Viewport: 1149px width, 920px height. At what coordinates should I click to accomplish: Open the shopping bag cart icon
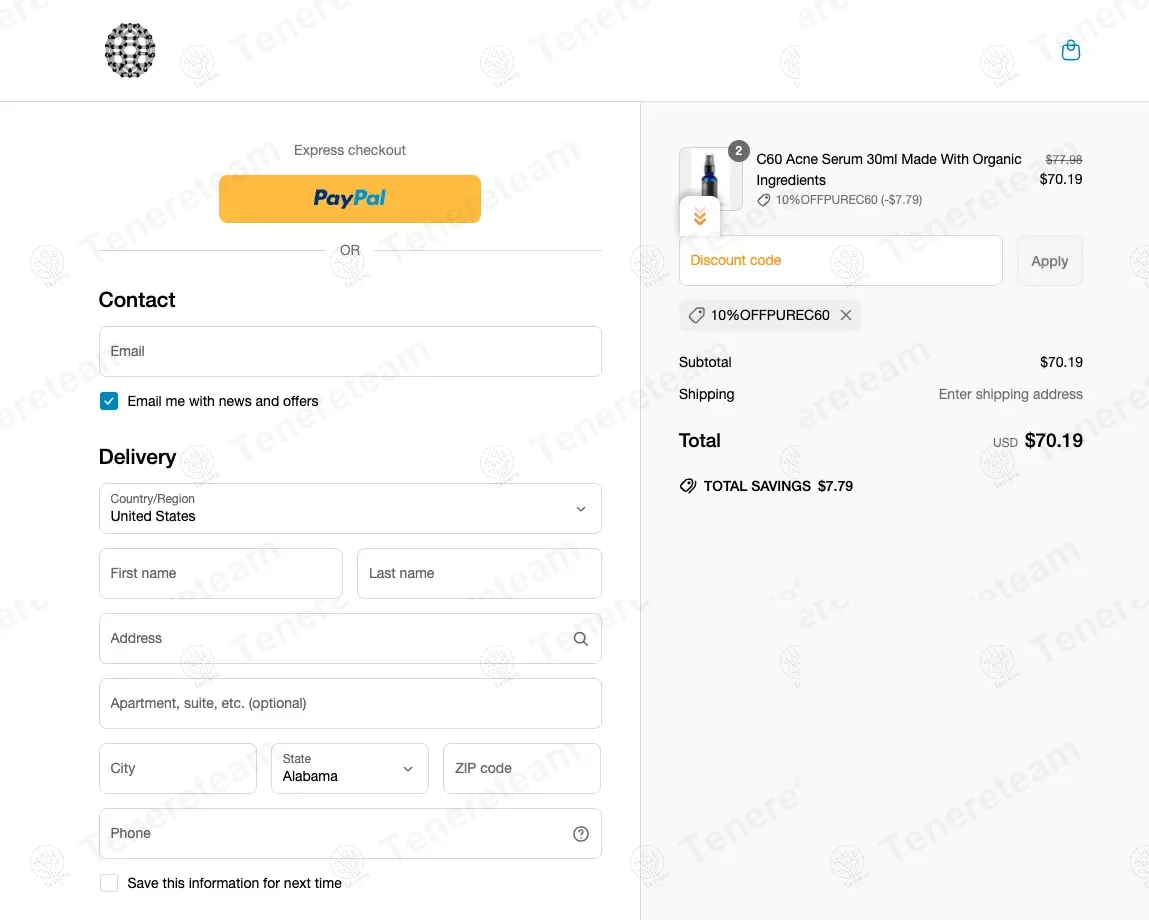pos(1071,51)
